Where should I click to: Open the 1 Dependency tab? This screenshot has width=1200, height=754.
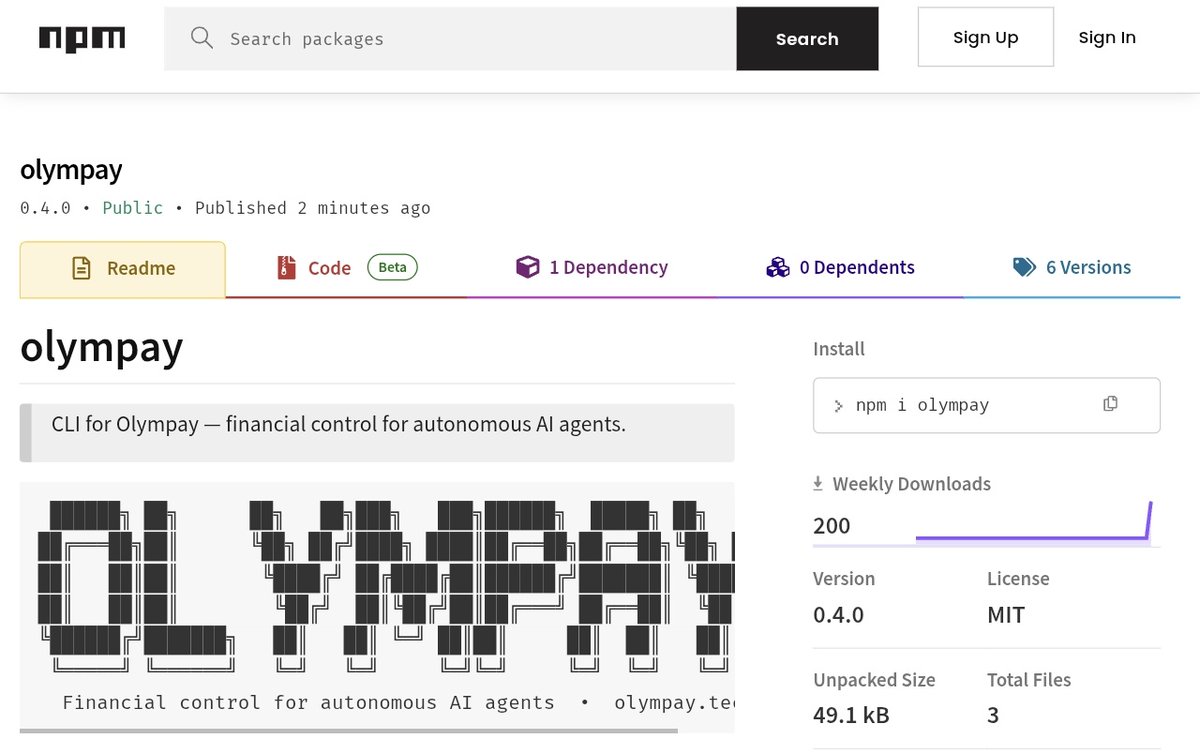click(x=592, y=268)
